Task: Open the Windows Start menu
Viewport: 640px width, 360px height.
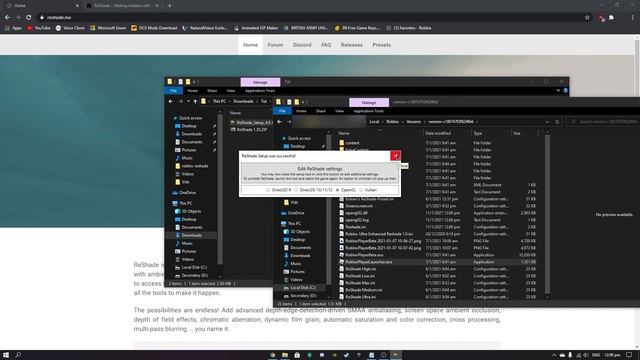Action: (x=6, y=355)
